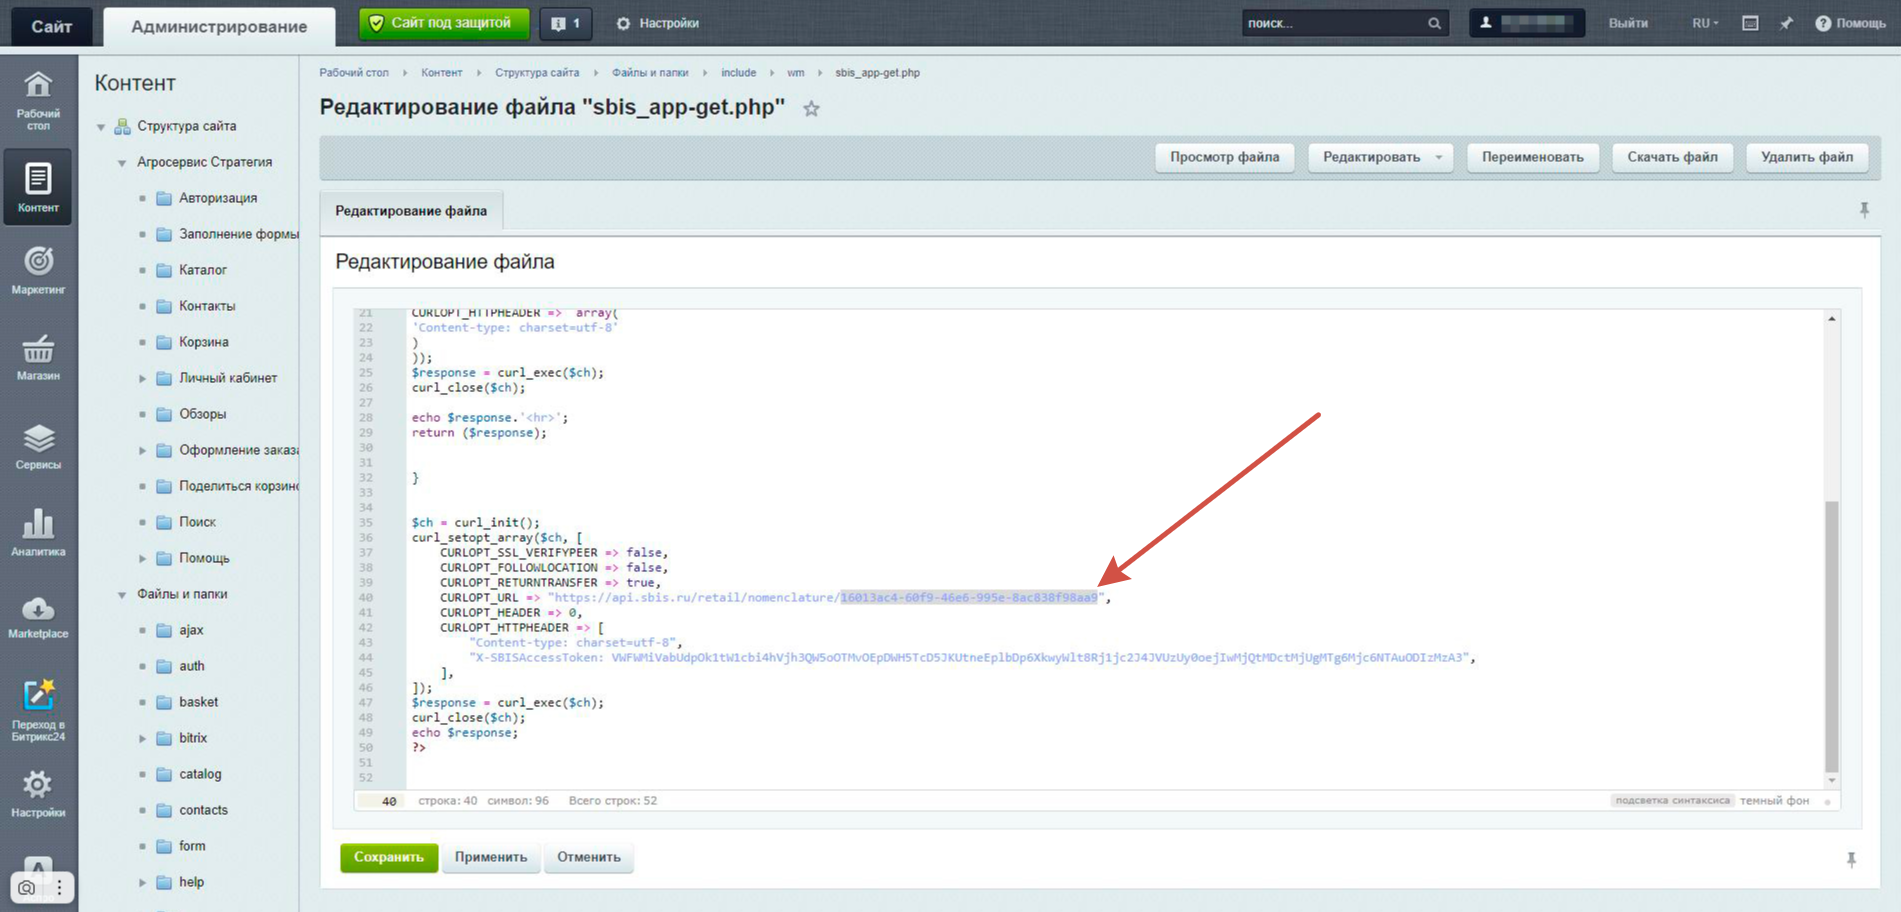Switch to the Сайт tab
This screenshot has width=1901, height=912.
tap(51, 26)
